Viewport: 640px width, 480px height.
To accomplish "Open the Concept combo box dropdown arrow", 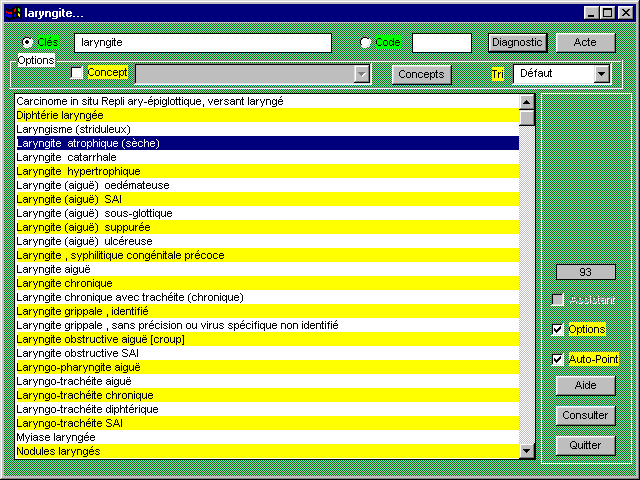I will pos(362,74).
